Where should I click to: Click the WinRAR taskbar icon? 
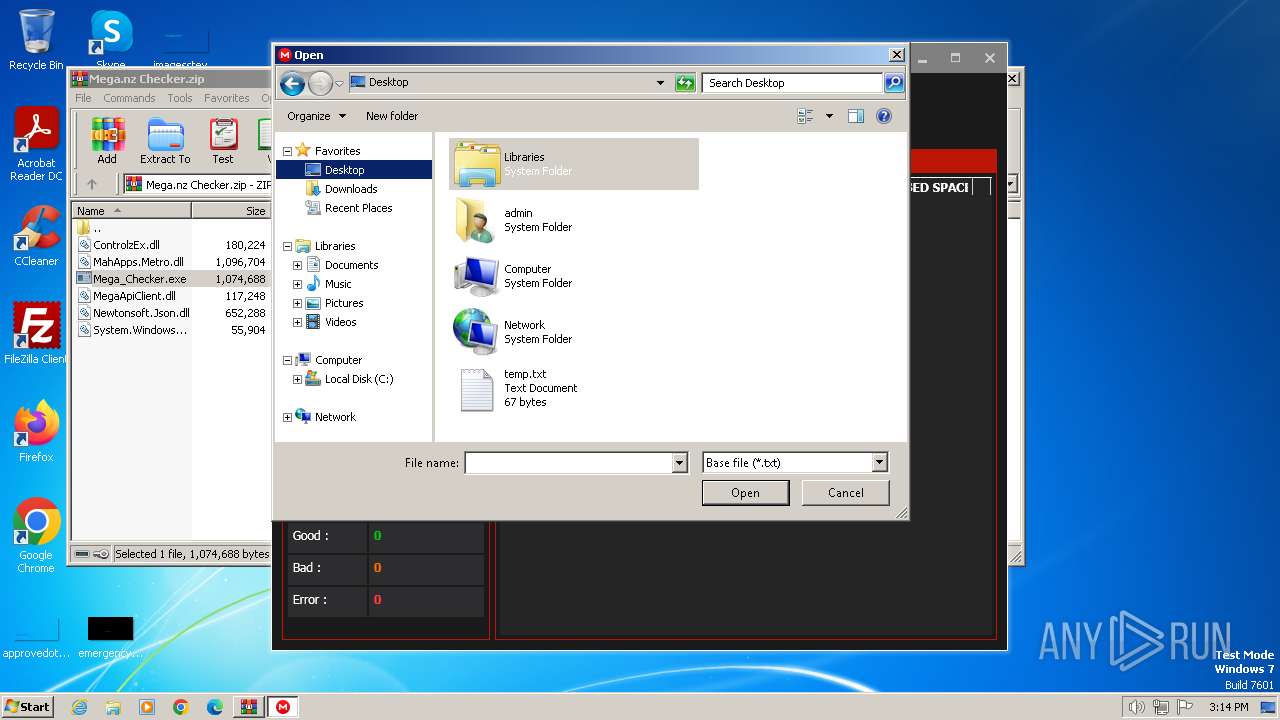tap(249, 707)
